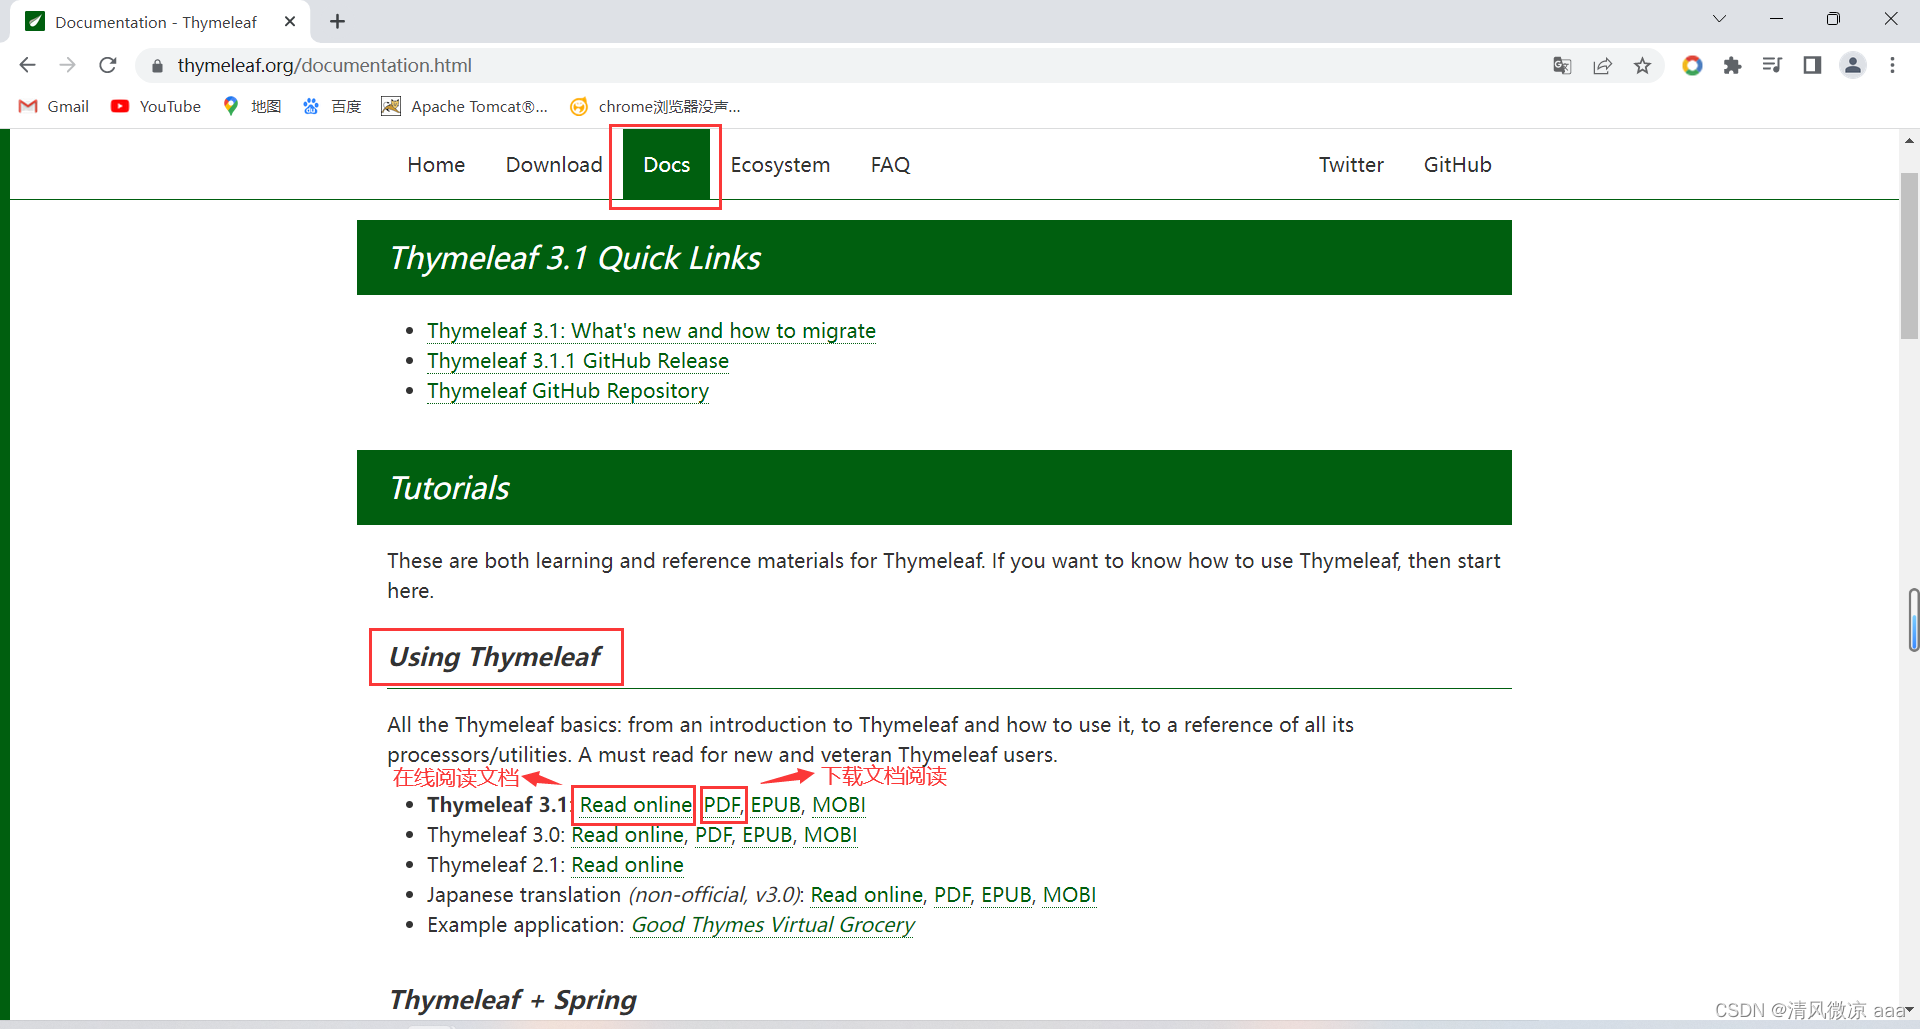Screen dimensions: 1920x1029
Task: Open the Twitter nav link
Action: coord(1351,165)
